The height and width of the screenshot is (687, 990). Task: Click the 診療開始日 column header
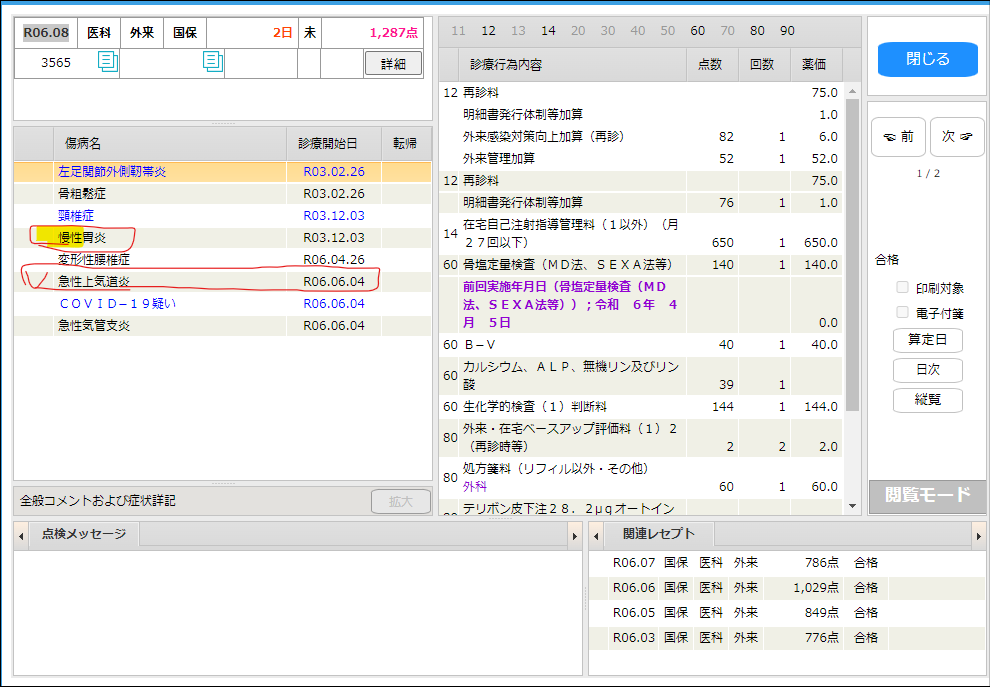tap(334, 144)
